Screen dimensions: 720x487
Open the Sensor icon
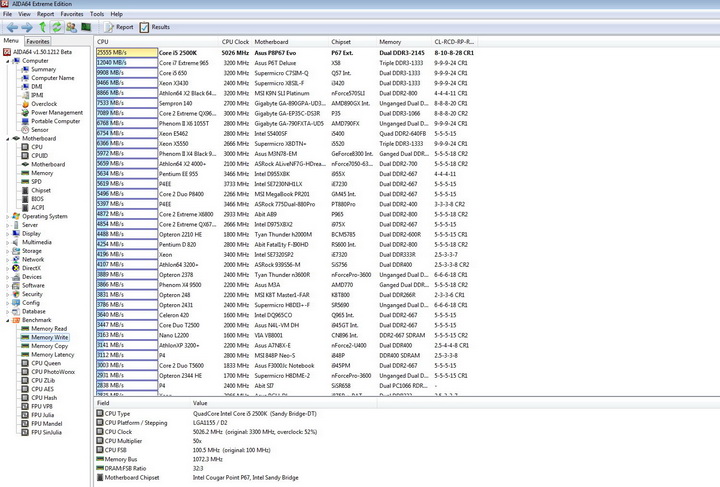coord(25,130)
